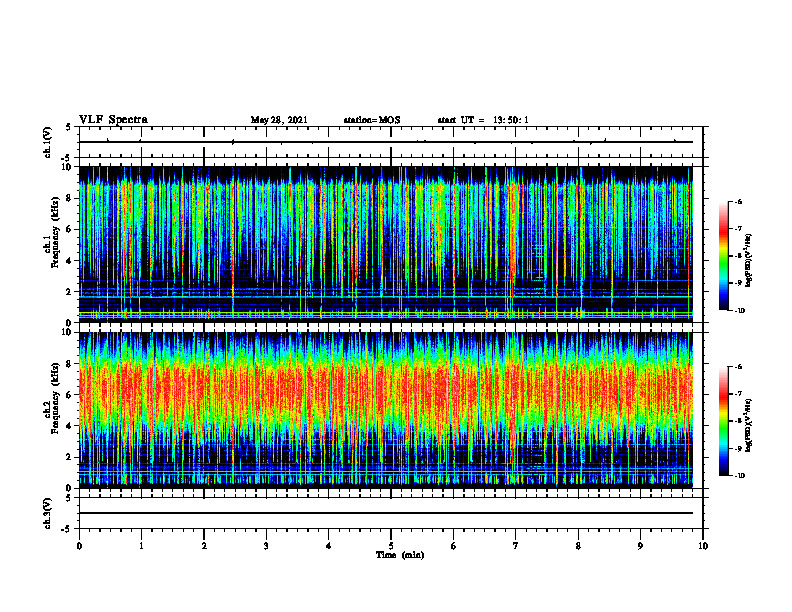Select the date text "May 28, 2021"

click(x=279, y=120)
